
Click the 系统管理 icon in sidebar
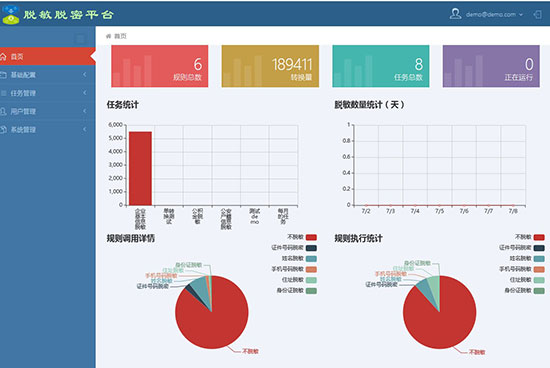pos(3,129)
